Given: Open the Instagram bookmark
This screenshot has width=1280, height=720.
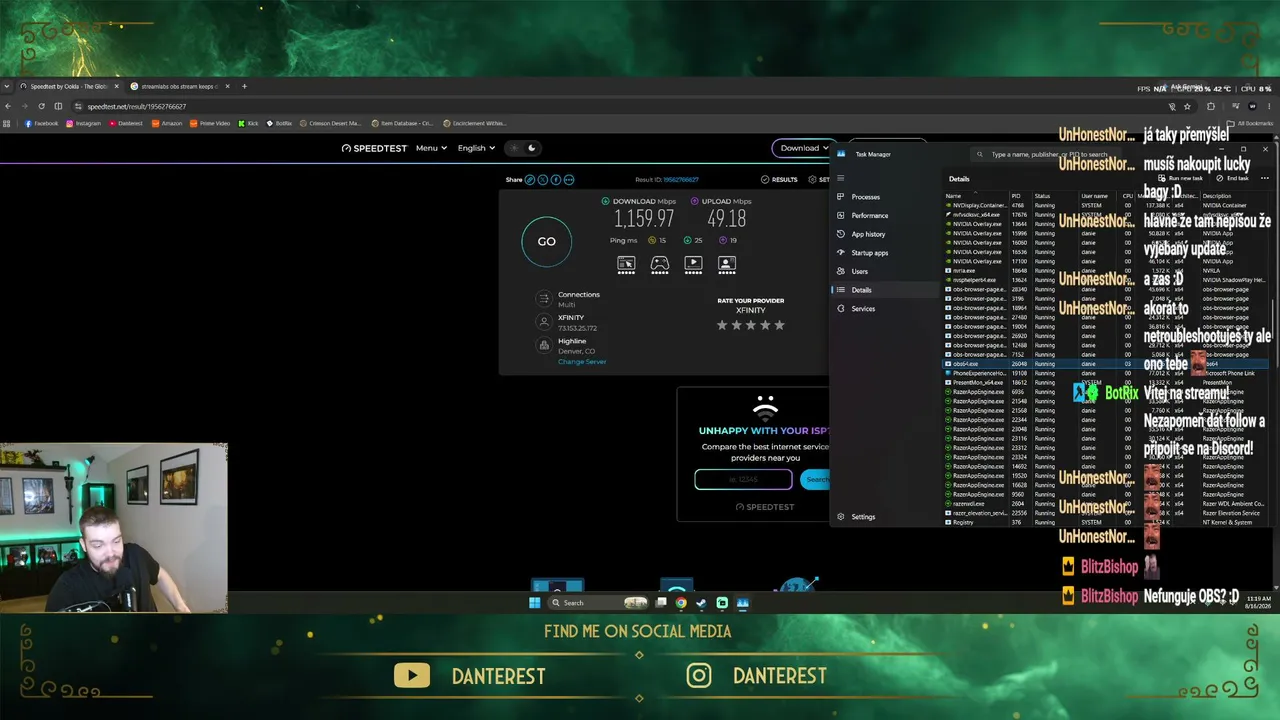Looking at the screenshot, I should (84, 124).
